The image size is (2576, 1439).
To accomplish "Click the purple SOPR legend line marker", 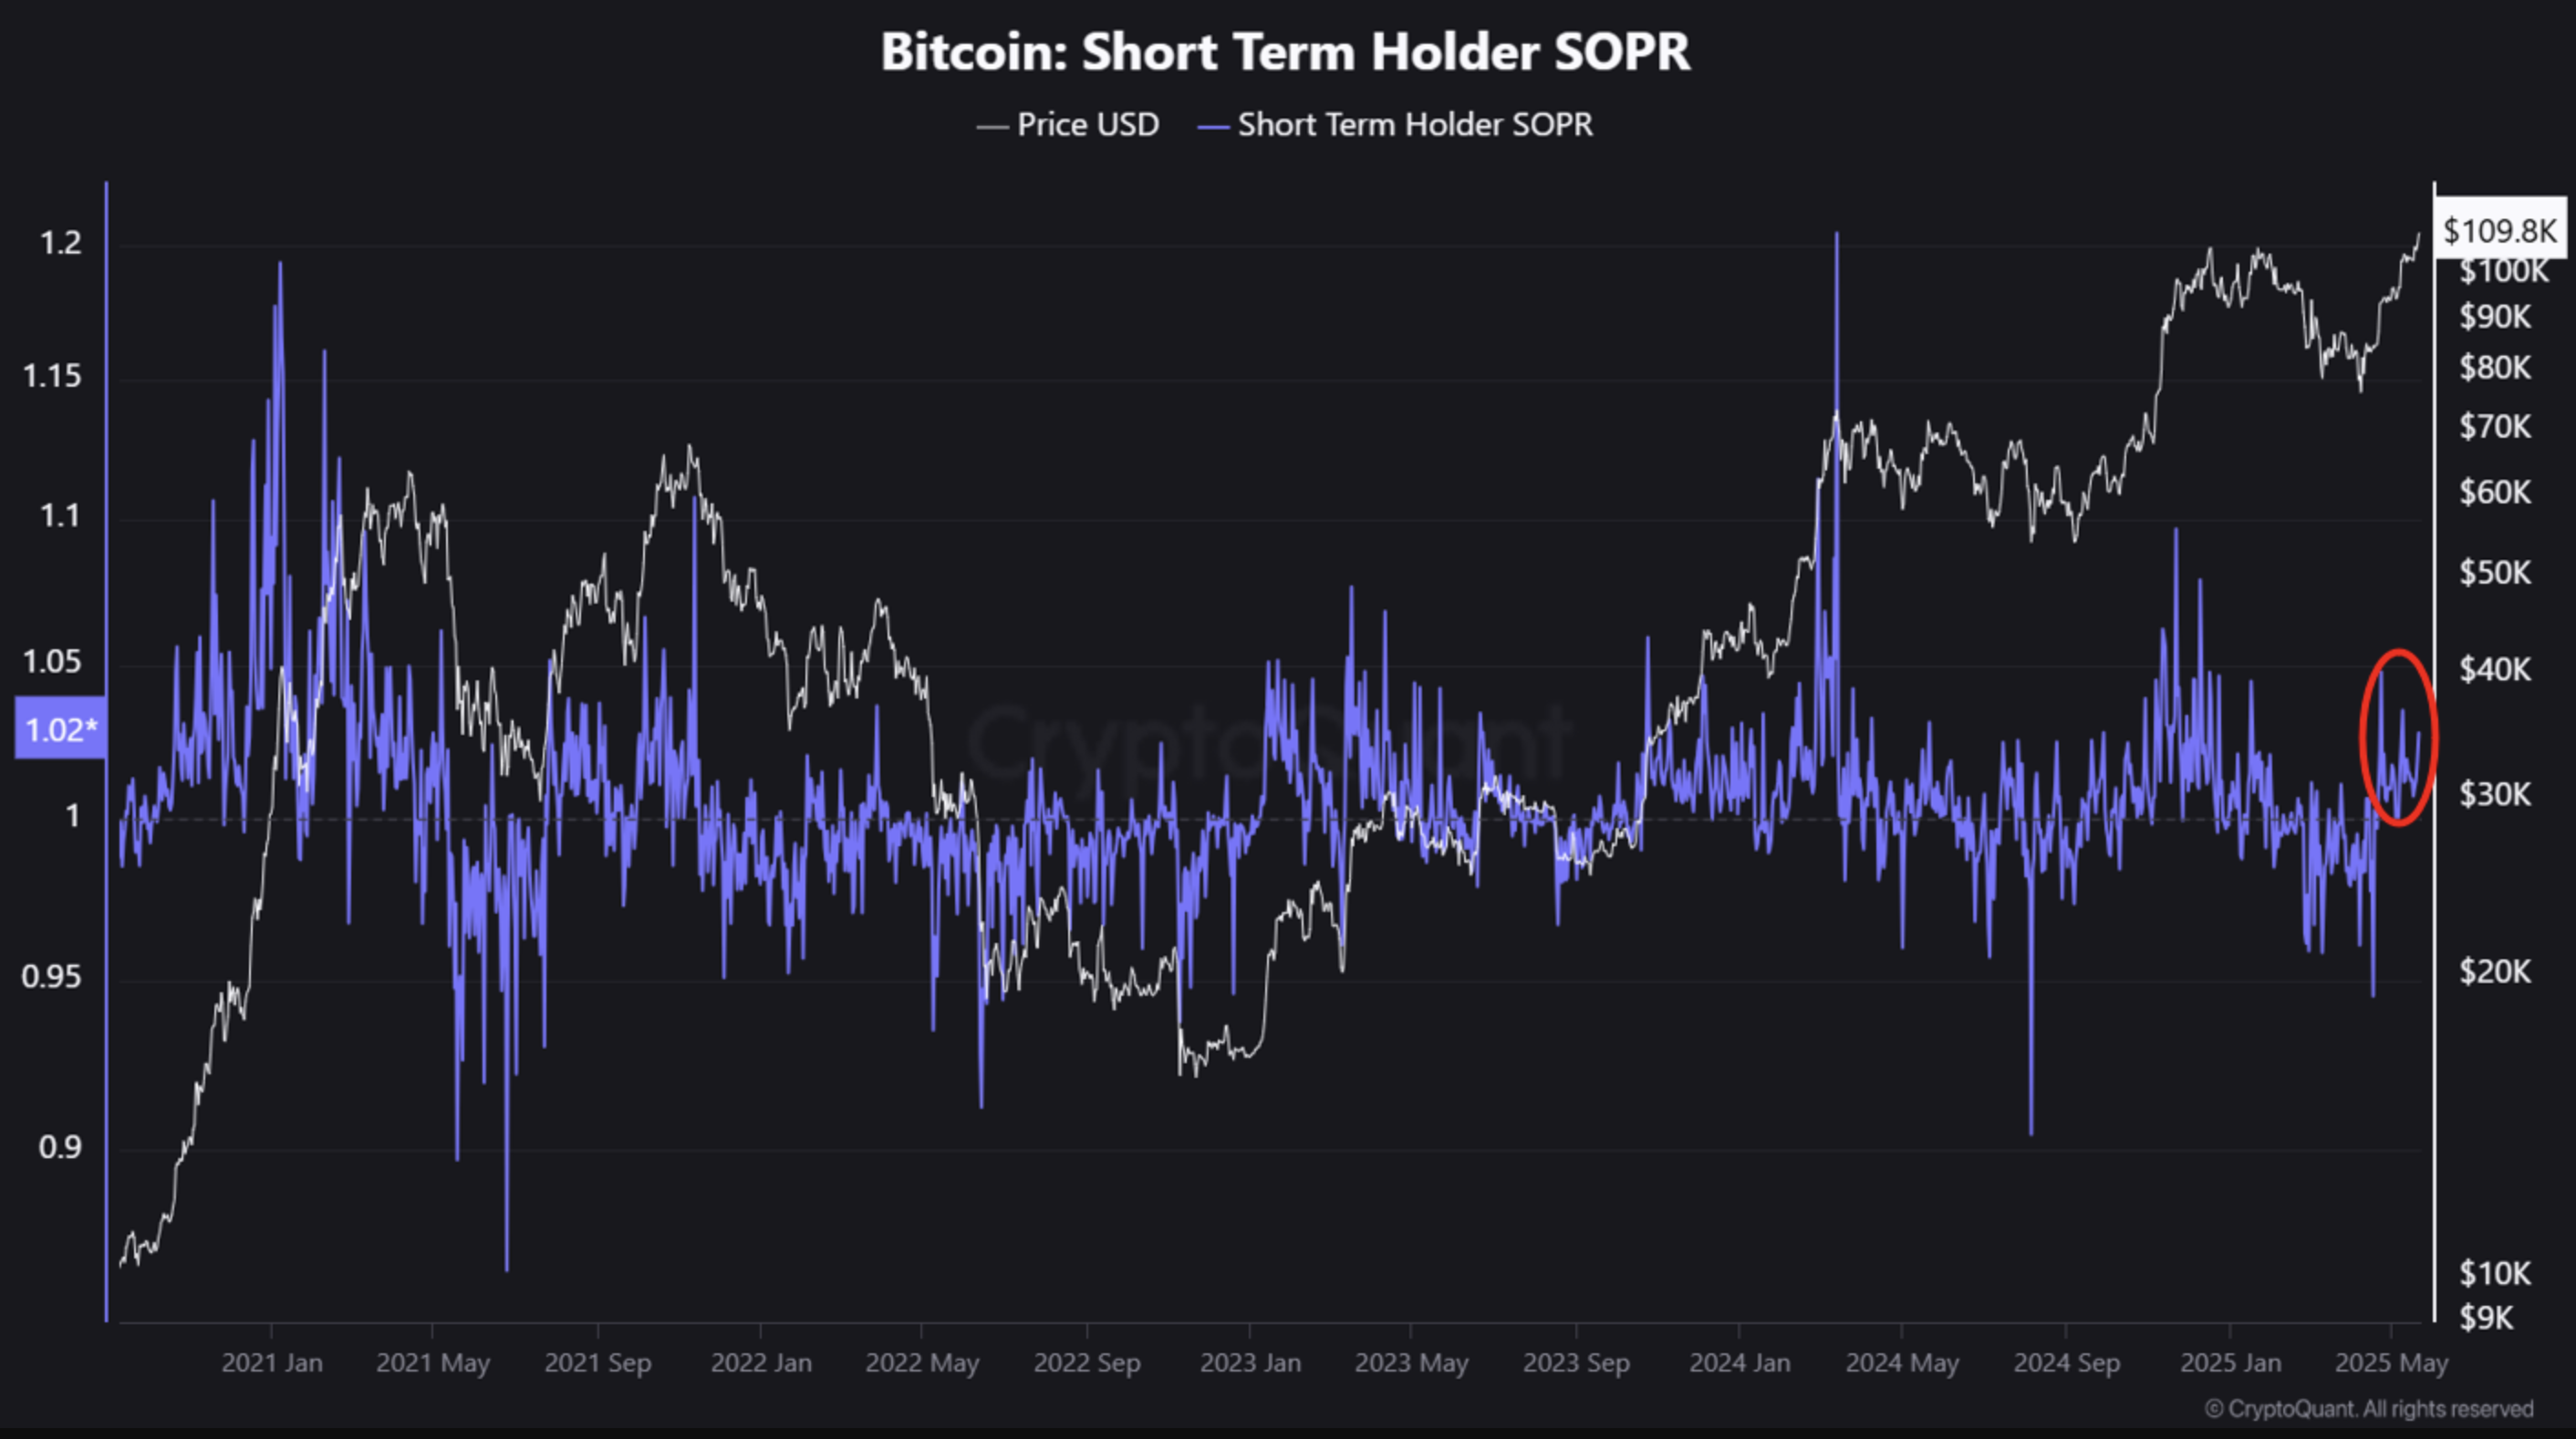I will [x=1213, y=127].
